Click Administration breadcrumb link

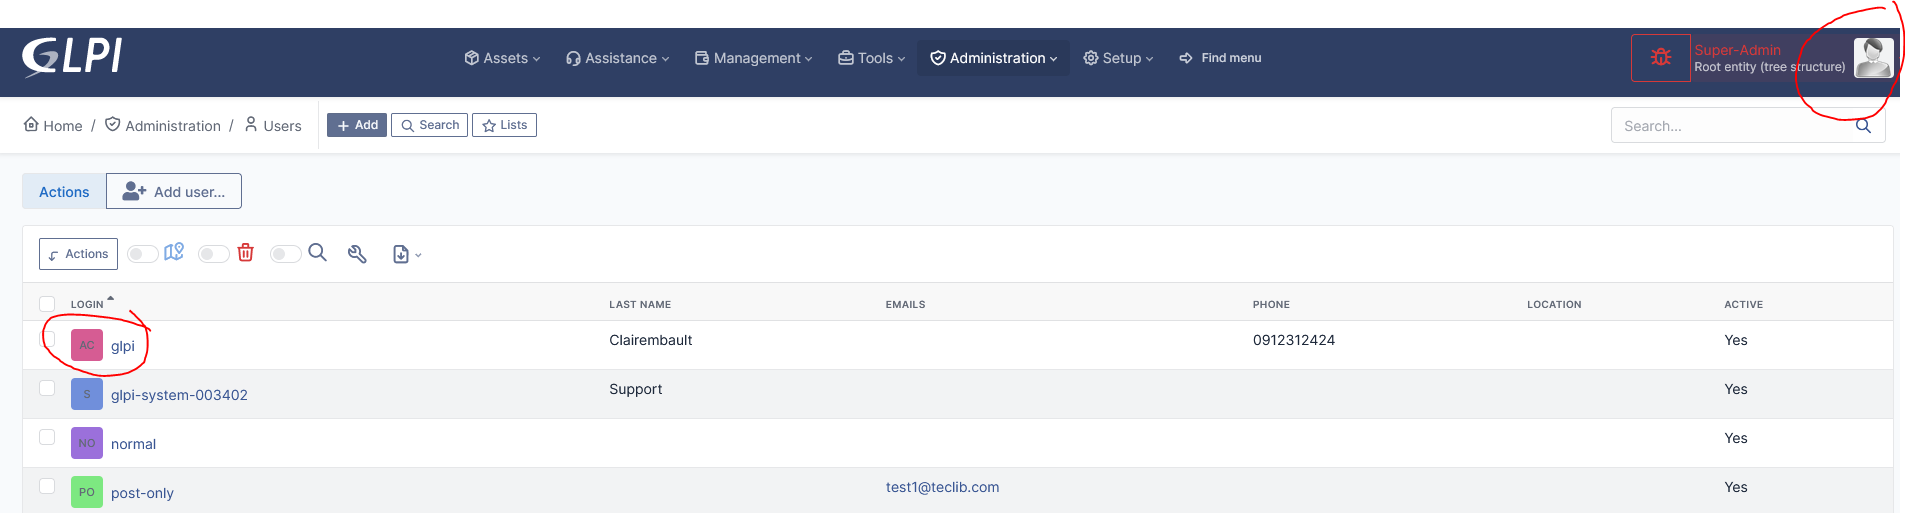173,126
